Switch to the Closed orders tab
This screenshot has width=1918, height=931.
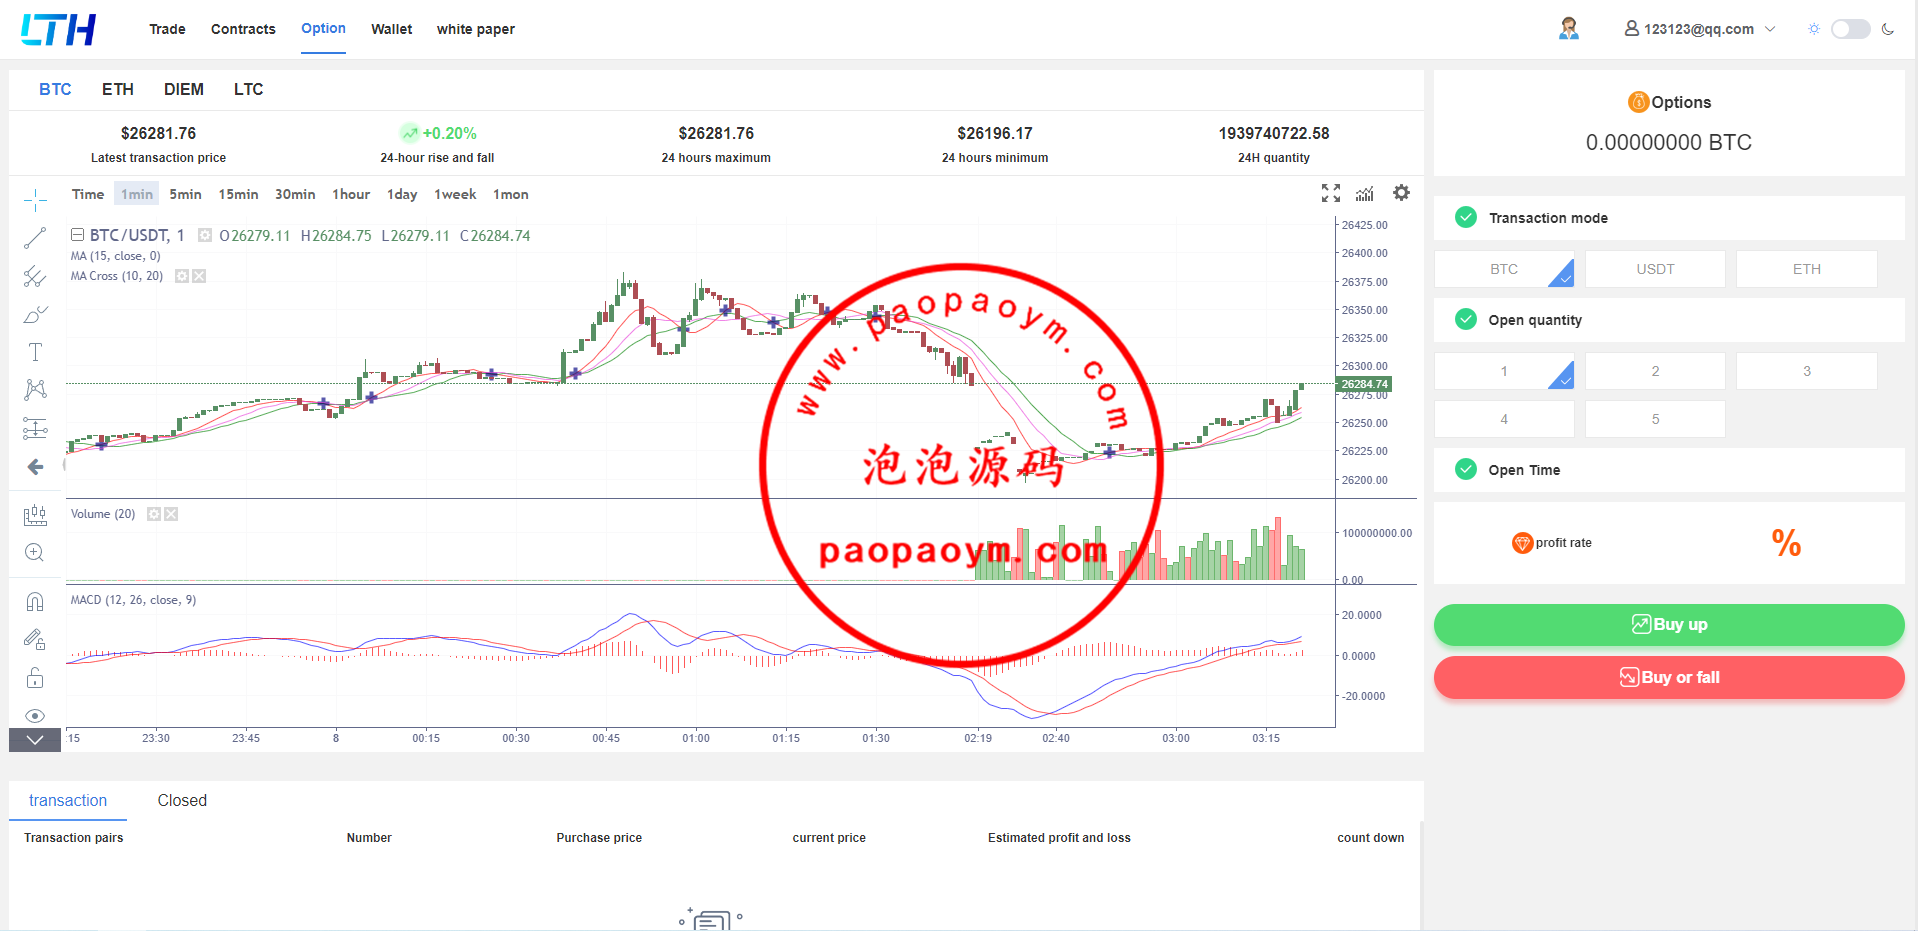pyautogui.click(x=182, y=800)
